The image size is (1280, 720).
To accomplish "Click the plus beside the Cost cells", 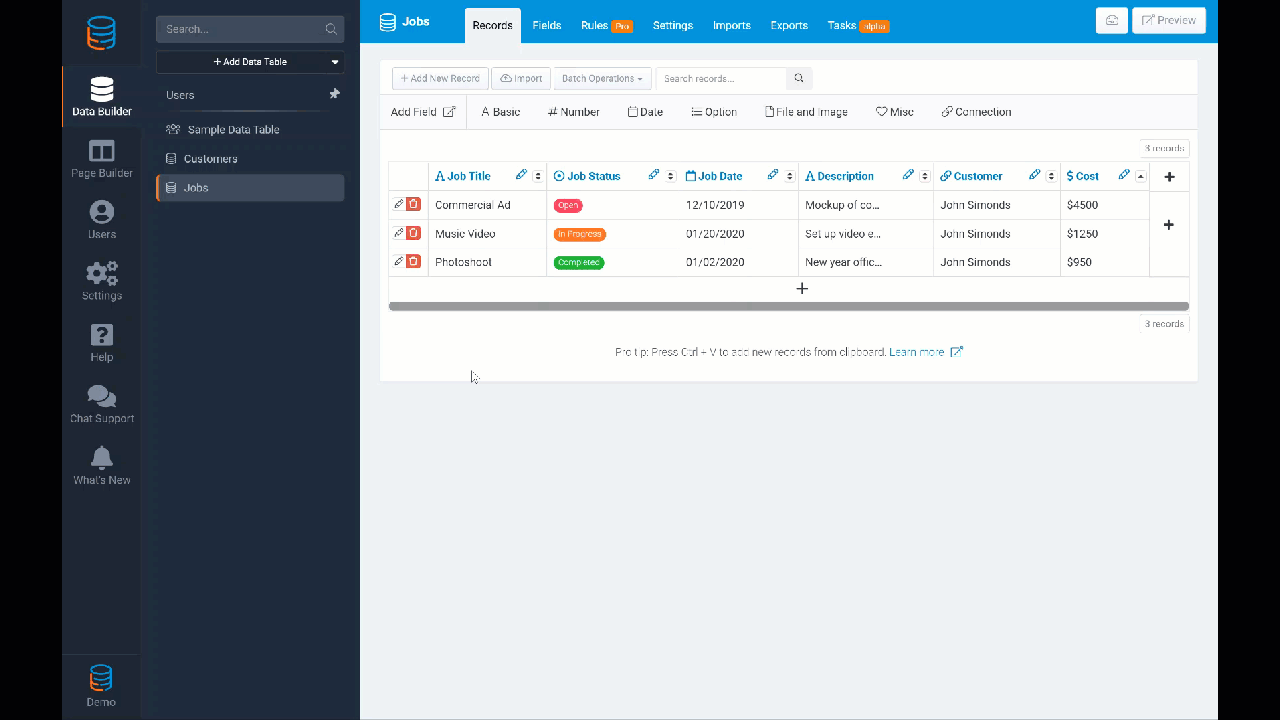I will coord(1169,225).
